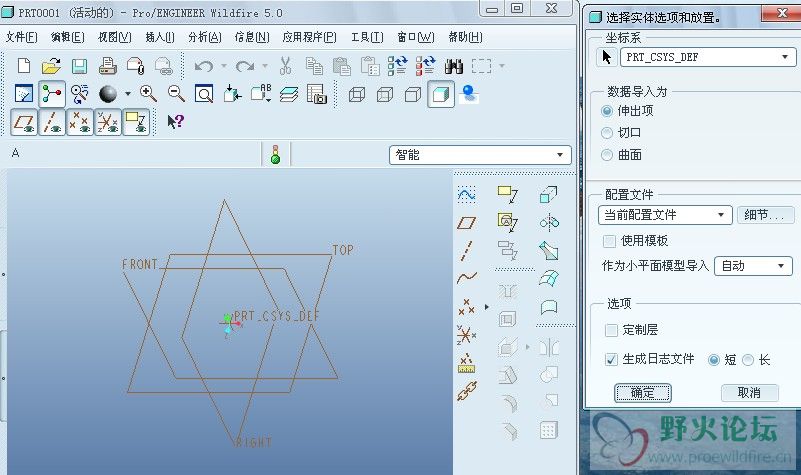Screen dimensions: 801x475
Task: Select the datum curve tool
Action: pyautogui.click(x=466, y=278)
